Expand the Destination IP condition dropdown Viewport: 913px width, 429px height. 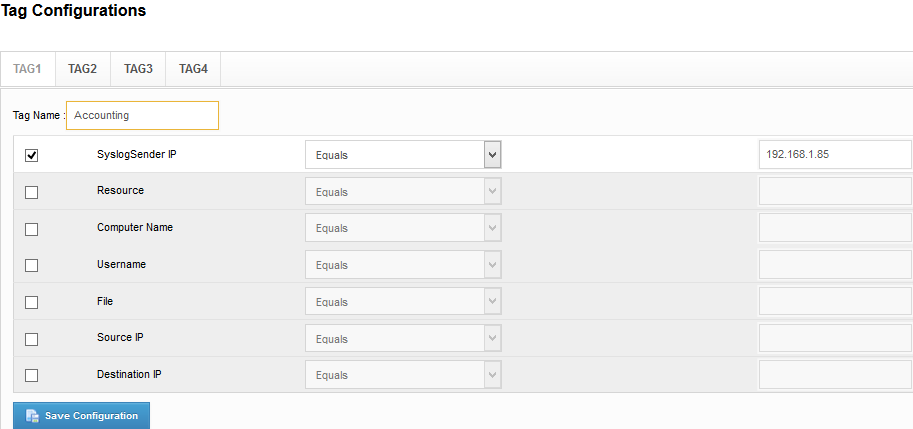(402, 376)
